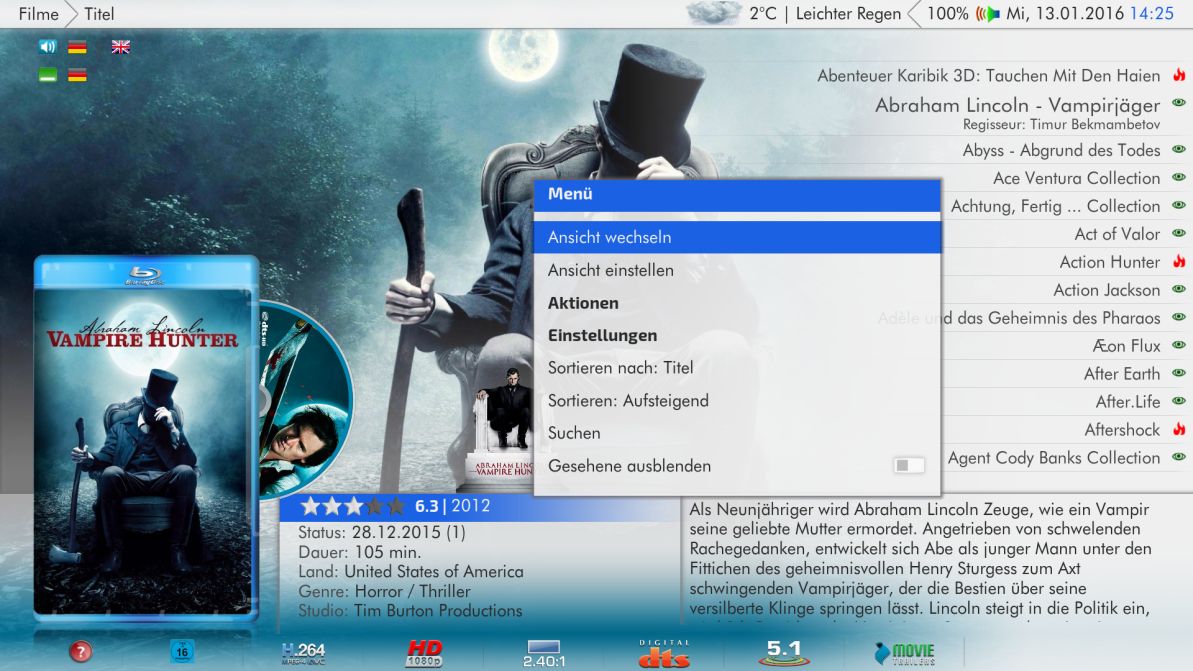Select Action Jackson in the movie list
The width and height of the screenshot is (1193, 671).
pos(1106,290)
